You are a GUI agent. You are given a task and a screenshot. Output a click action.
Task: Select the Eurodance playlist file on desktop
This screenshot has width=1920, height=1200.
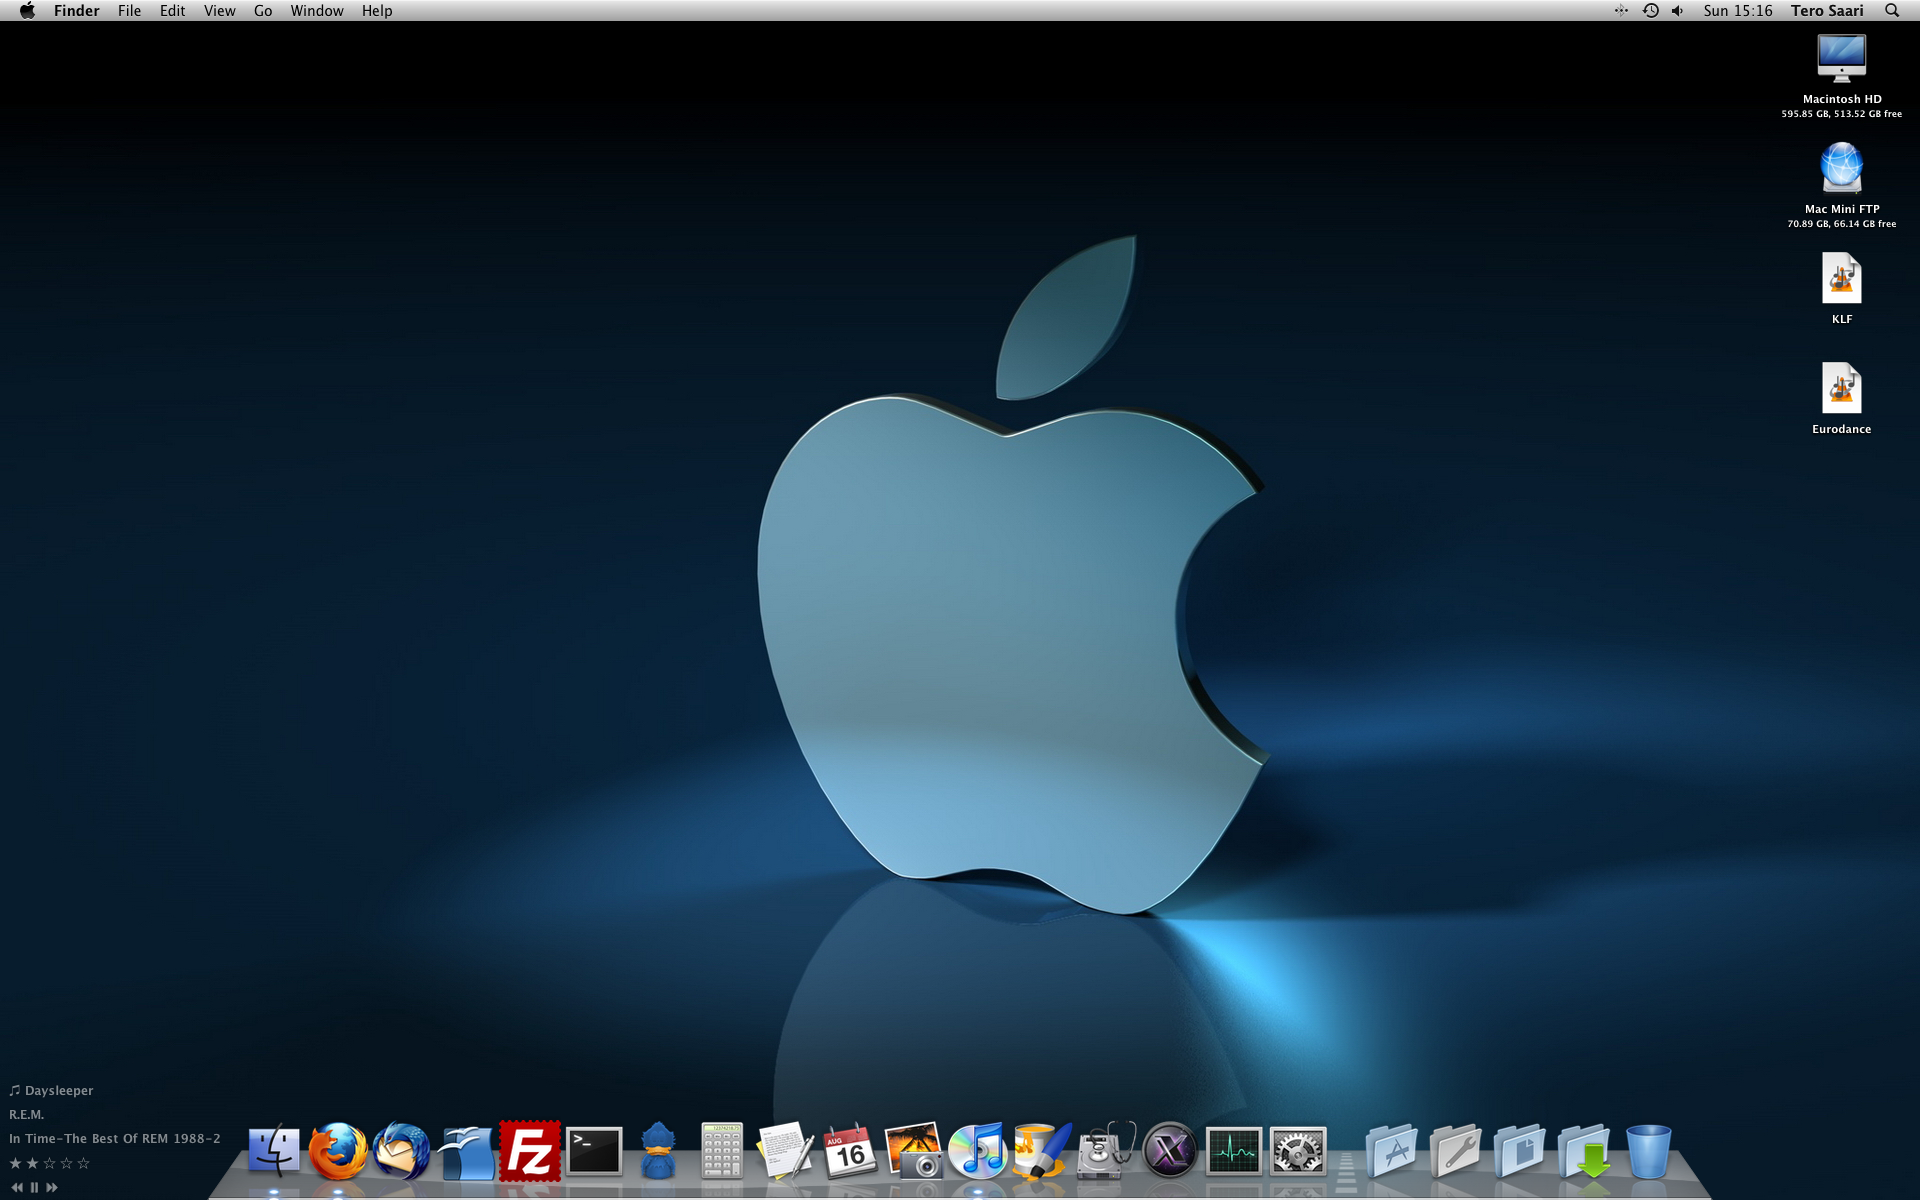(x=1841, y=388)
